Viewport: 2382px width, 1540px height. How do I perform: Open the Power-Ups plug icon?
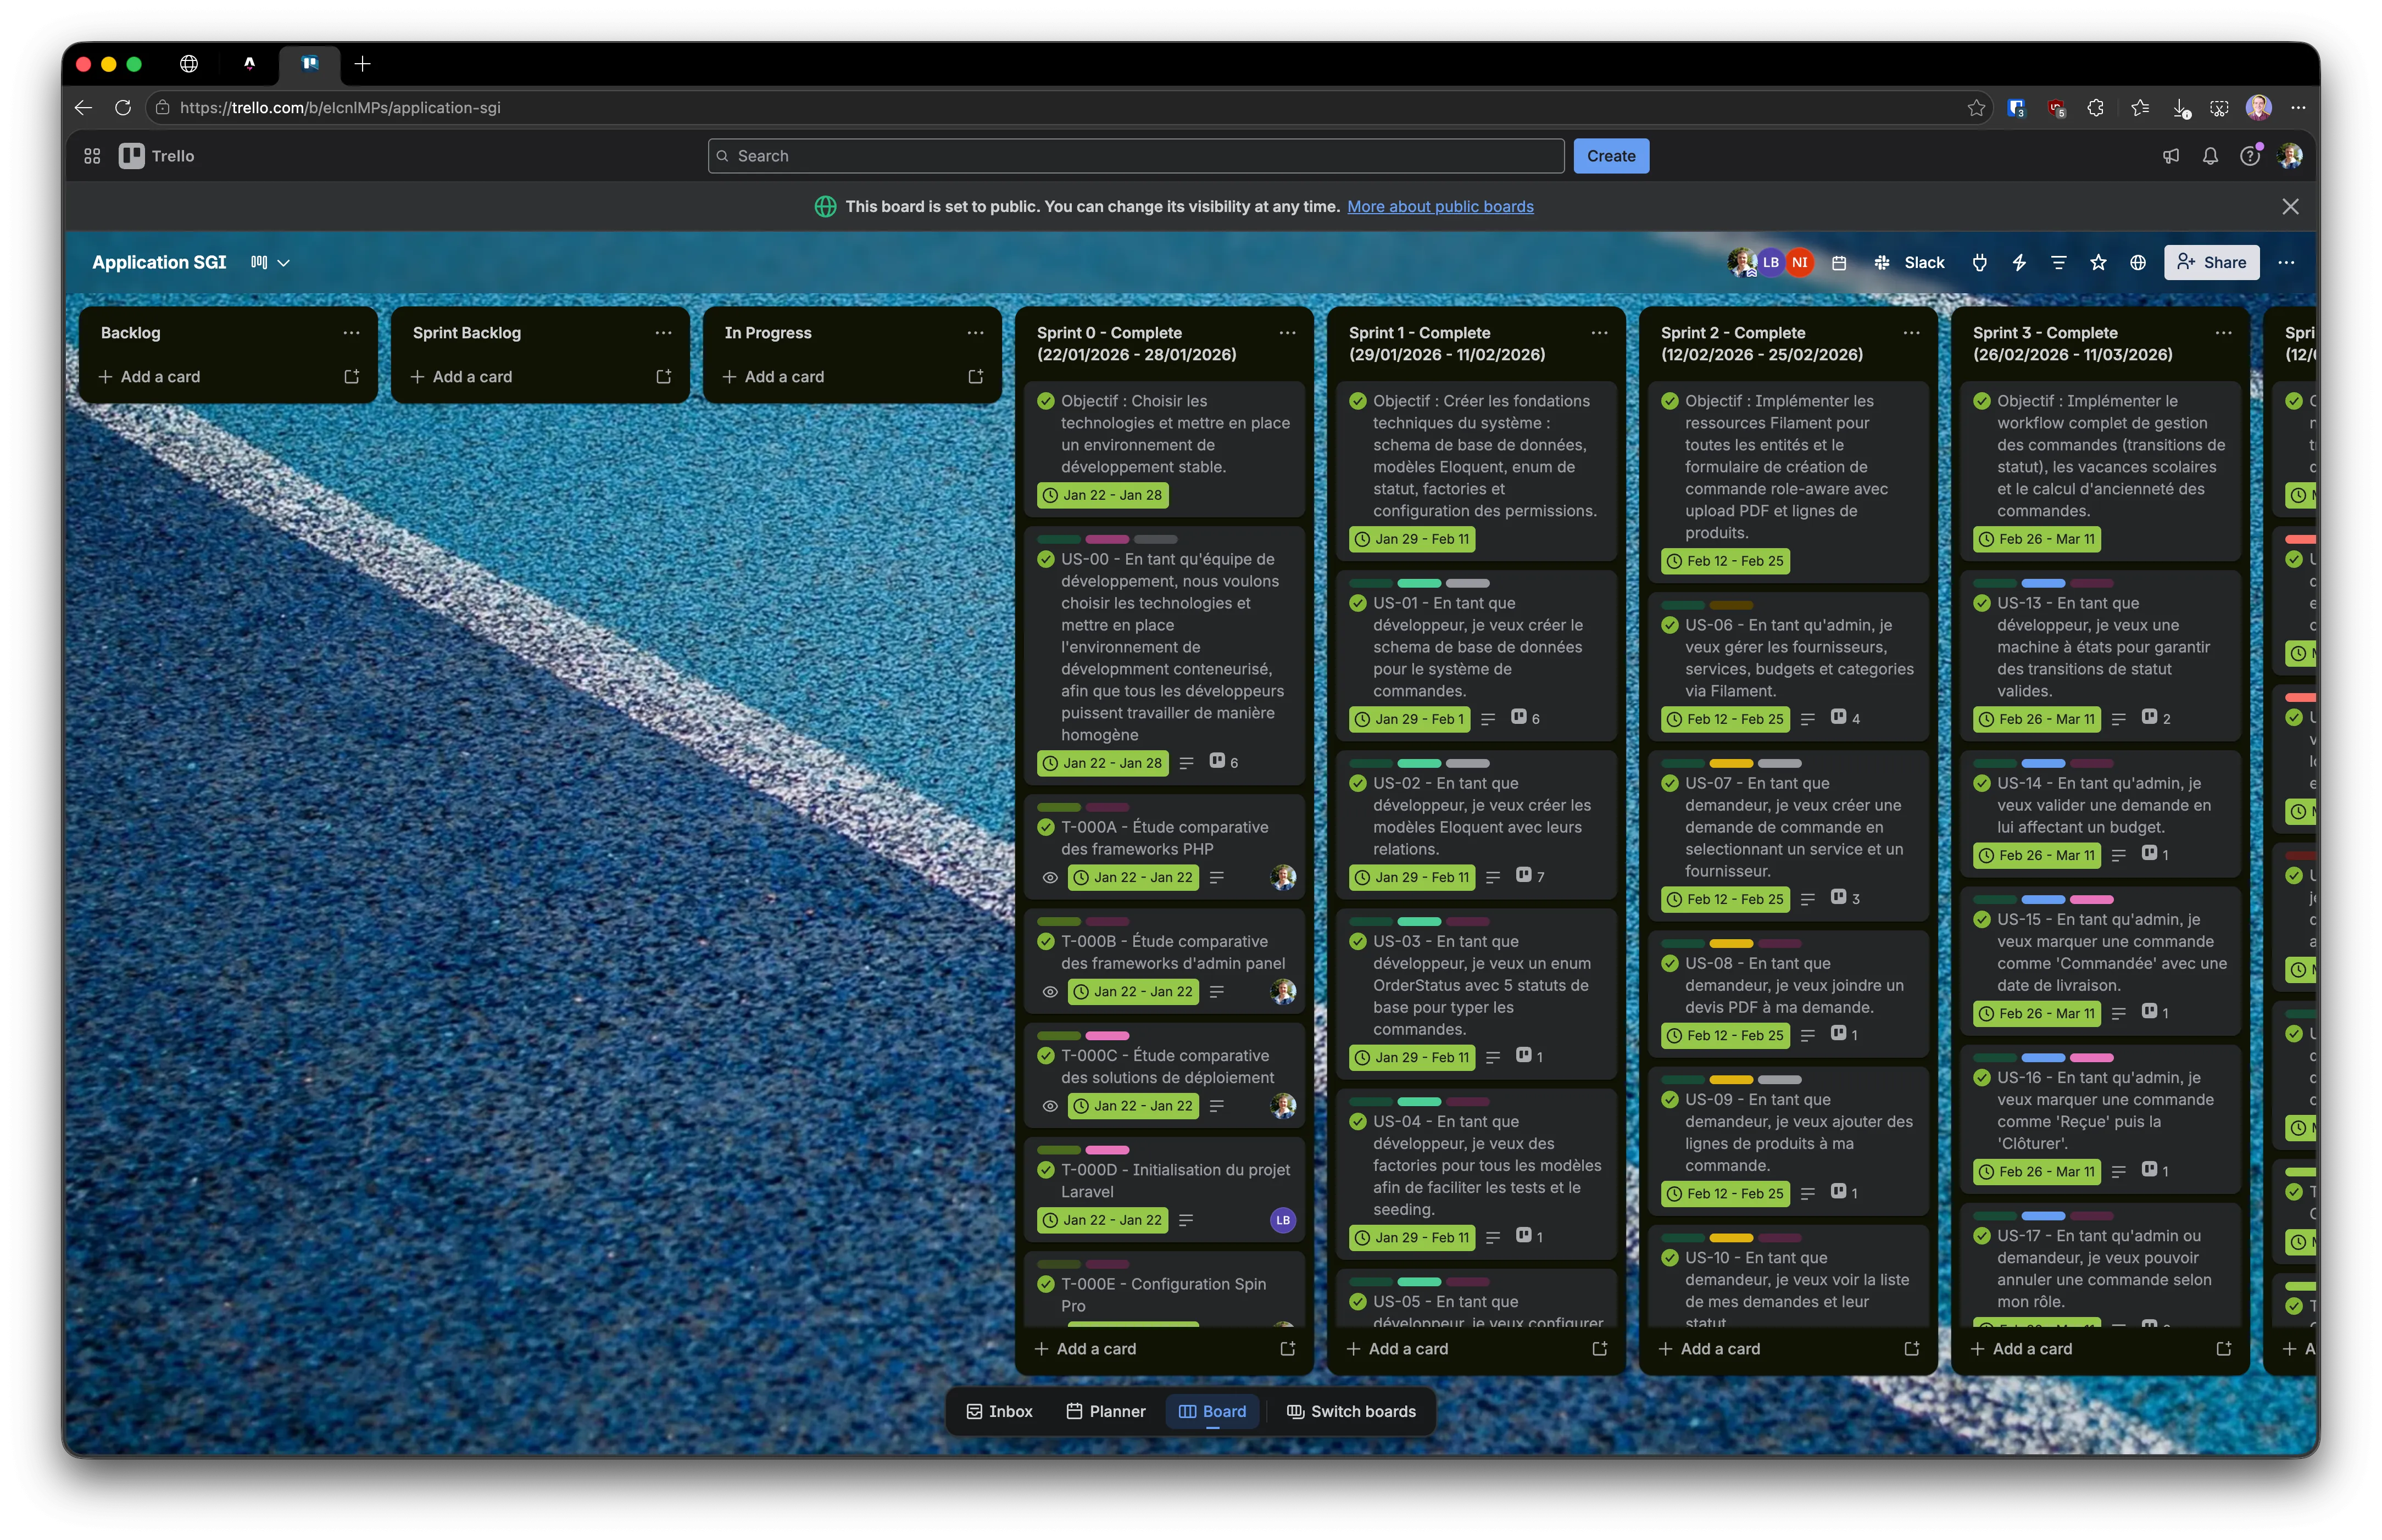(1980, 263)
